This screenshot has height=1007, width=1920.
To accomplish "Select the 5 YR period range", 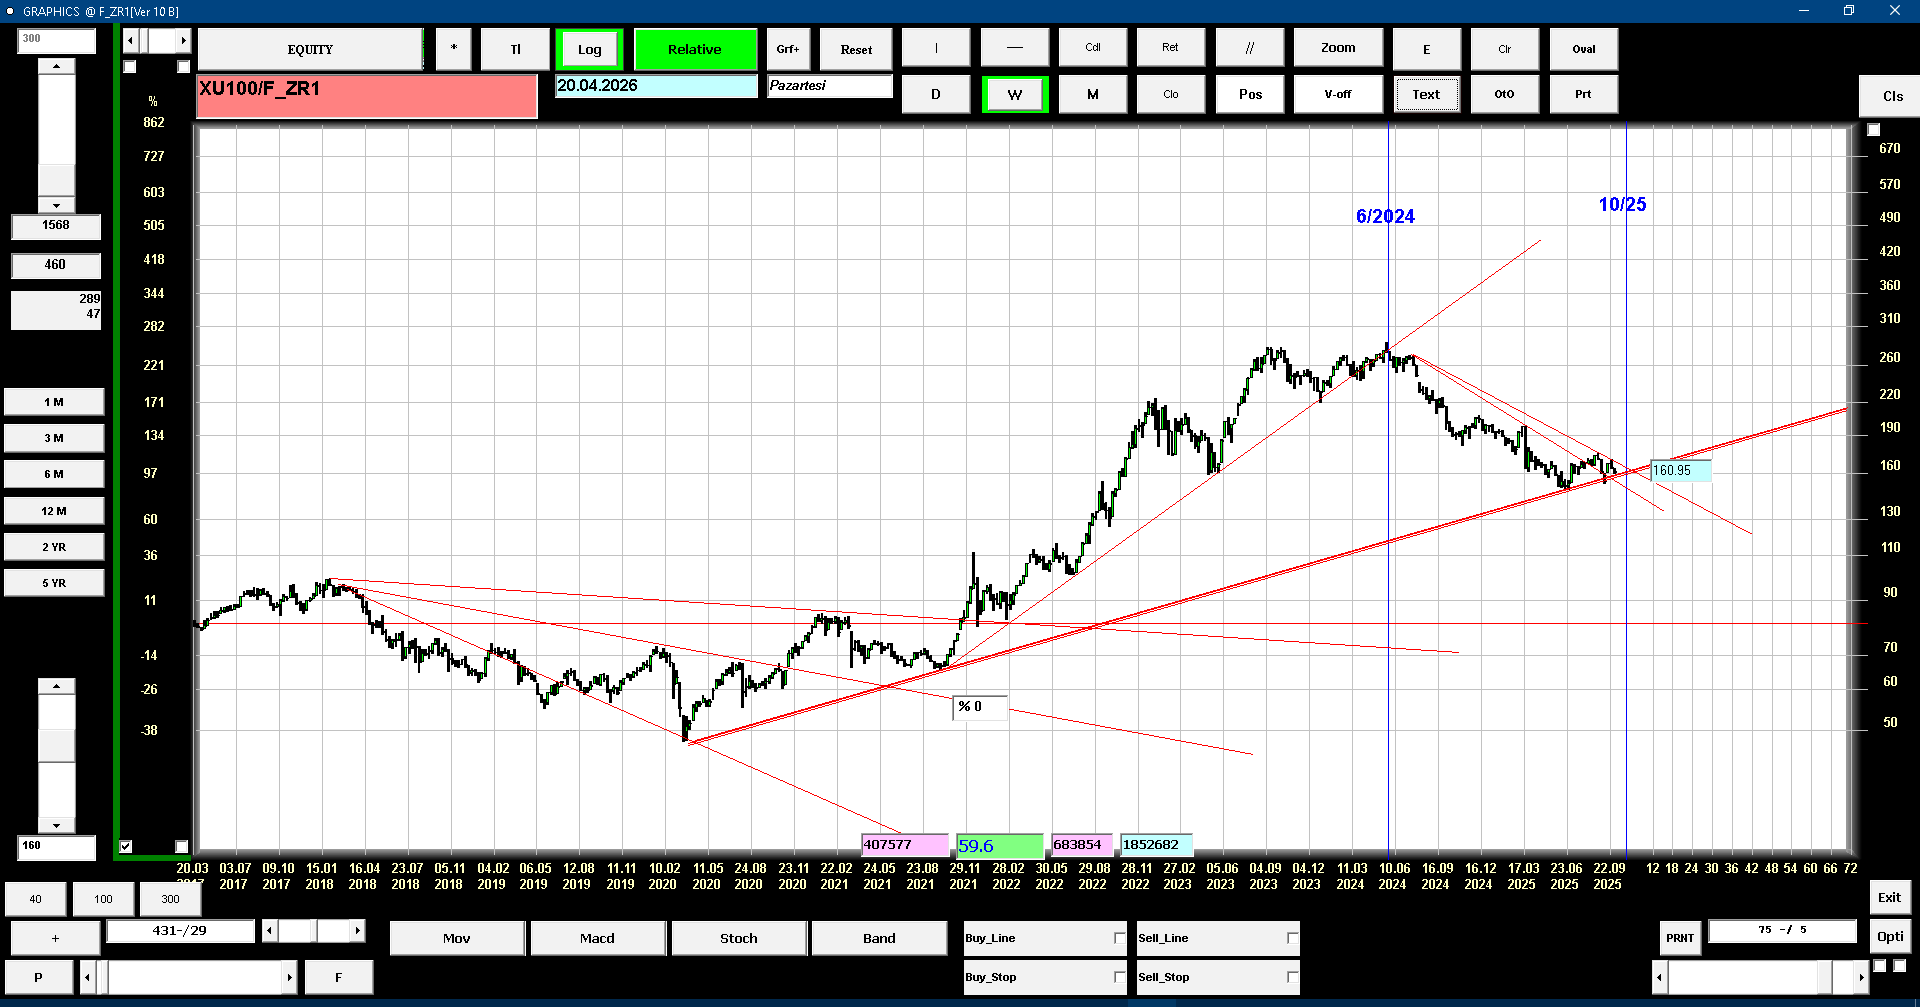I will coord(54,583).
